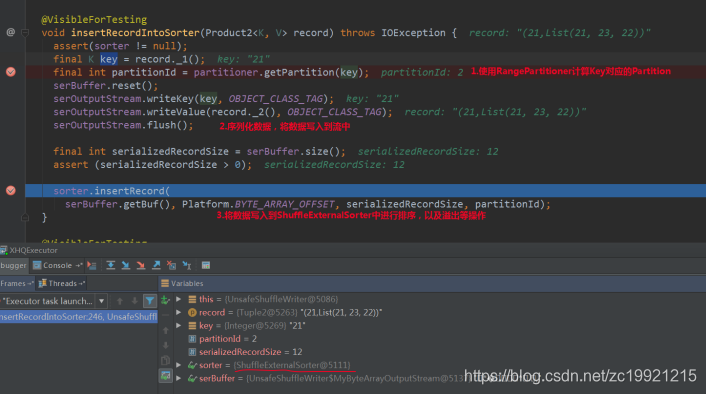Click the UnsafeShuffleWriter@5086 value text

click(x=281, y=299)
